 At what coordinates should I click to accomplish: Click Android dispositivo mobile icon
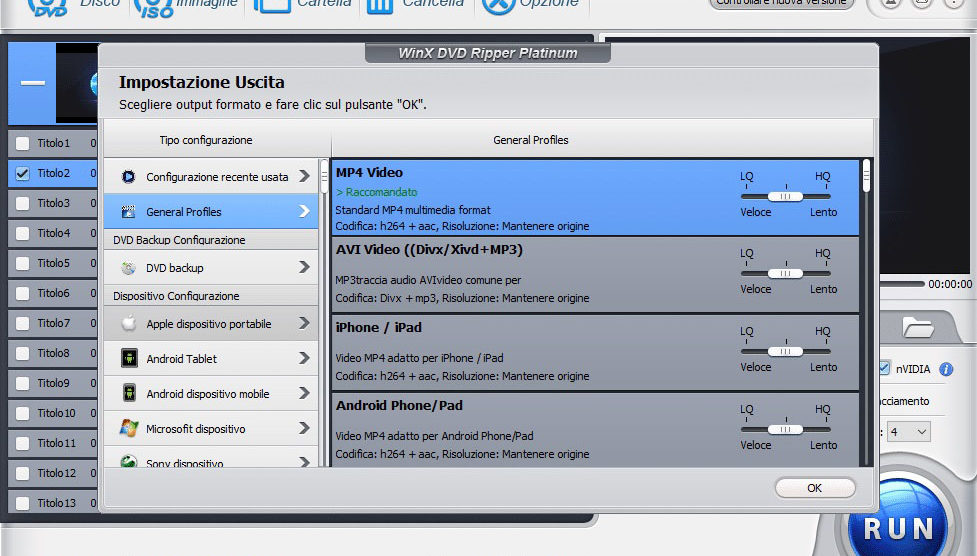(x=129, y=393)
